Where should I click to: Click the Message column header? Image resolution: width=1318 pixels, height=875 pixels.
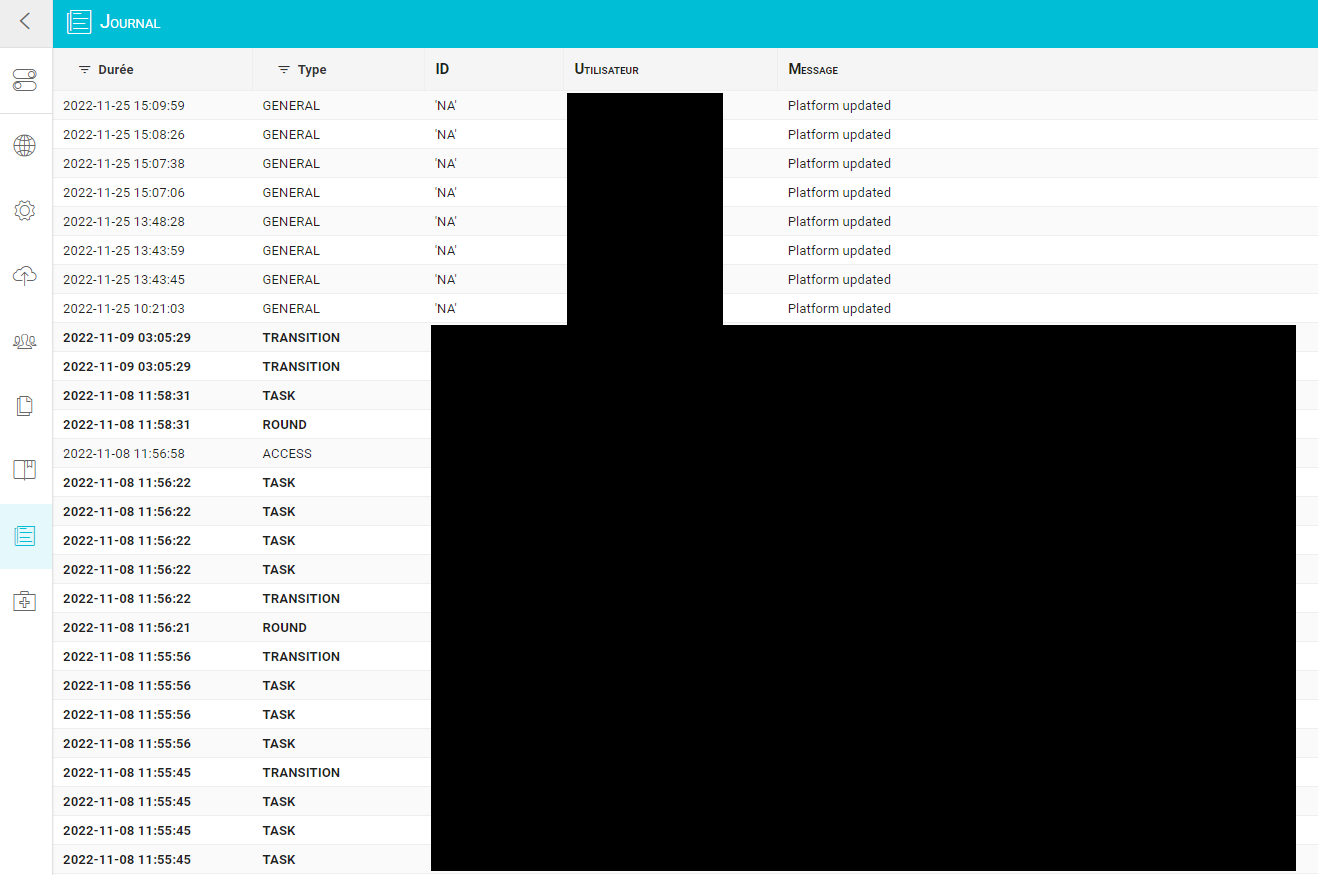pyautogui.click(x=813, y=70)
